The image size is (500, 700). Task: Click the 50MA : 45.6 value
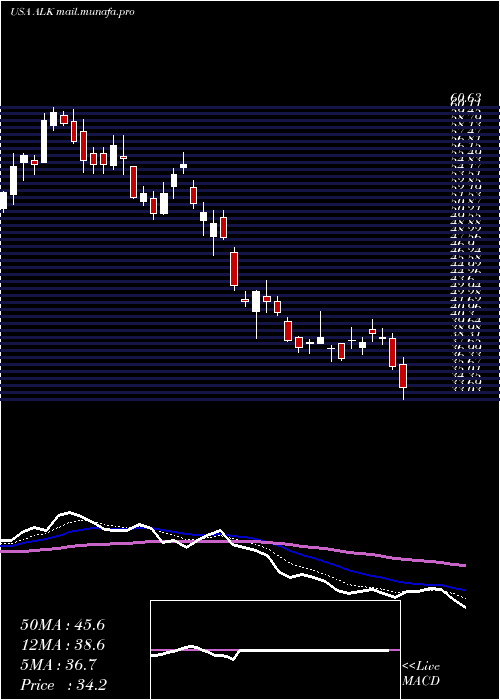click(x=62, y=625)
